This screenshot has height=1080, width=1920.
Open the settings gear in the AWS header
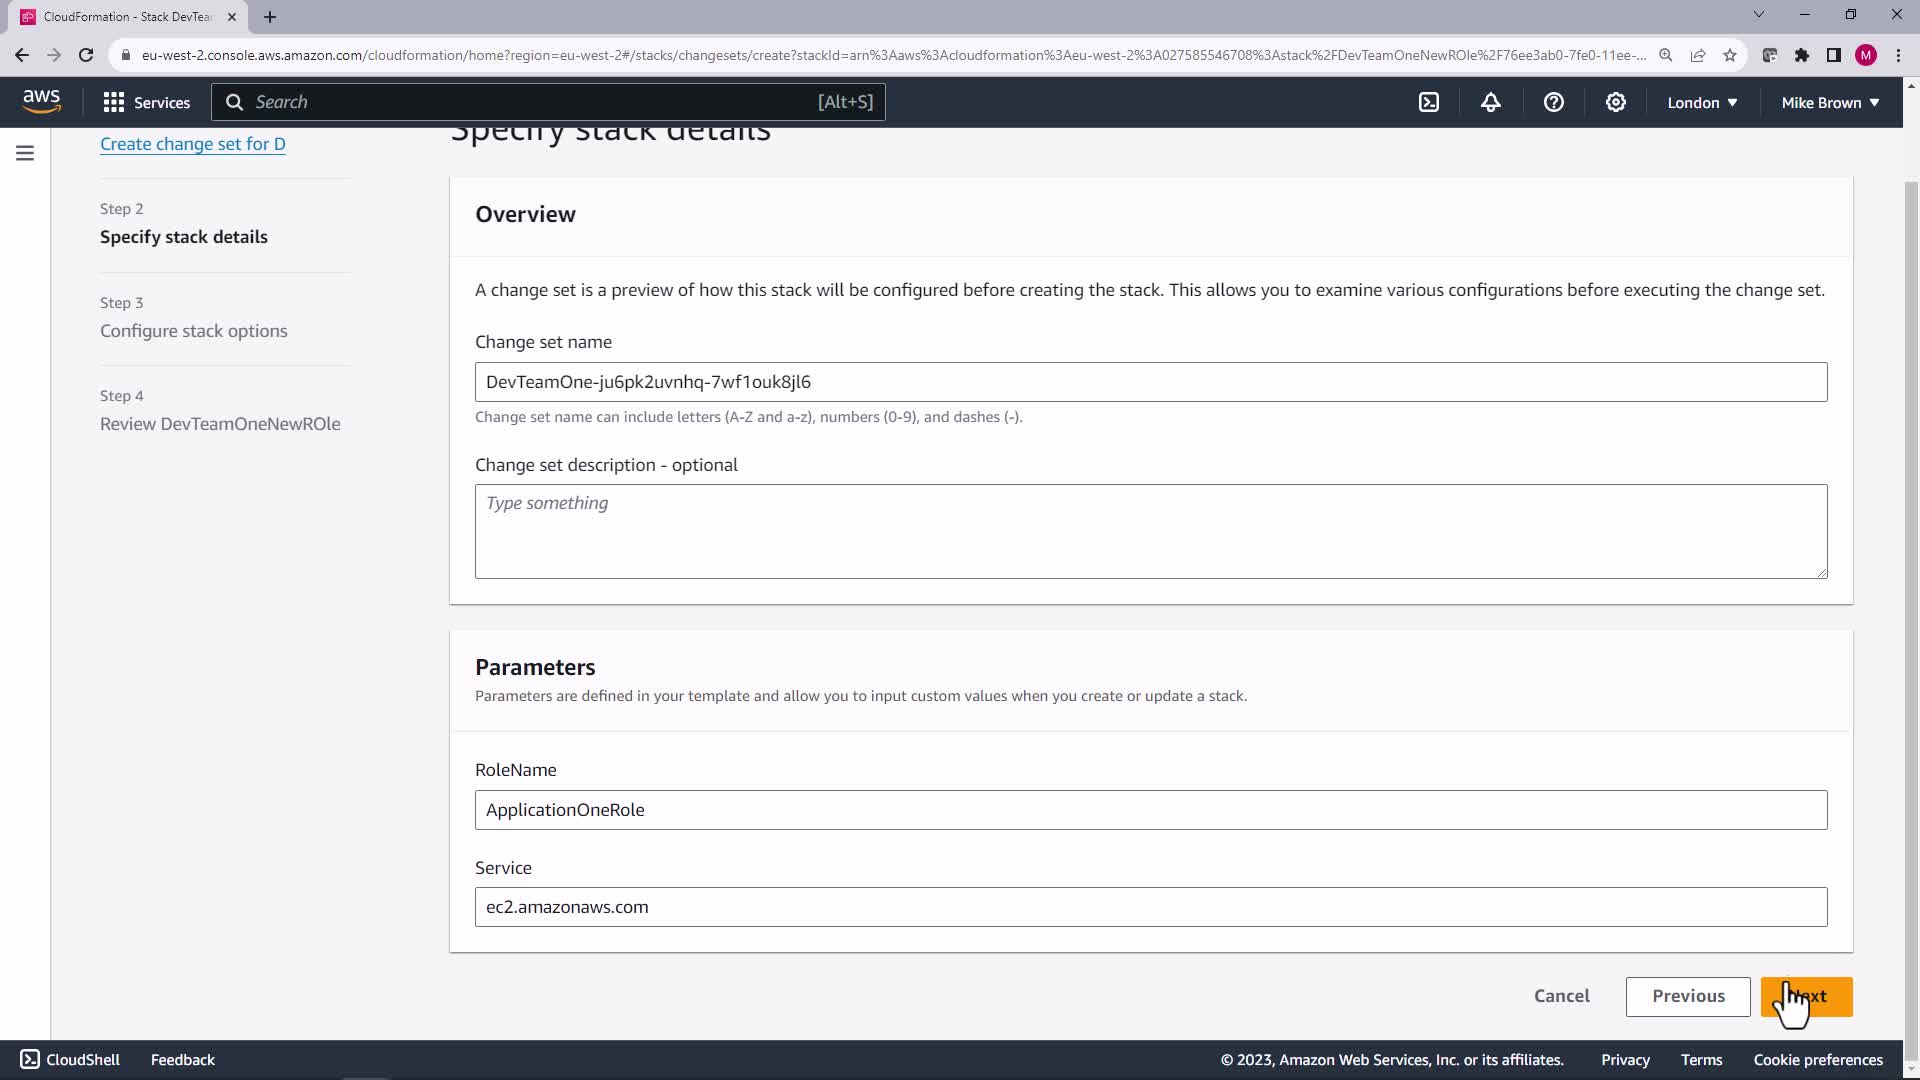[1615, 102]
